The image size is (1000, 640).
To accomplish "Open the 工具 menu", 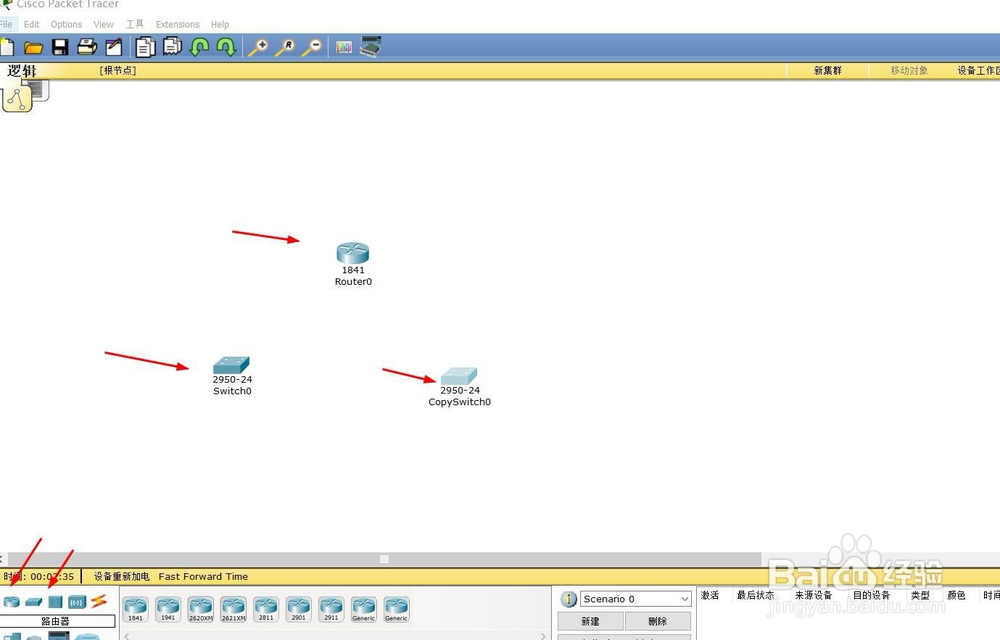I will click(x=135, y=24).
